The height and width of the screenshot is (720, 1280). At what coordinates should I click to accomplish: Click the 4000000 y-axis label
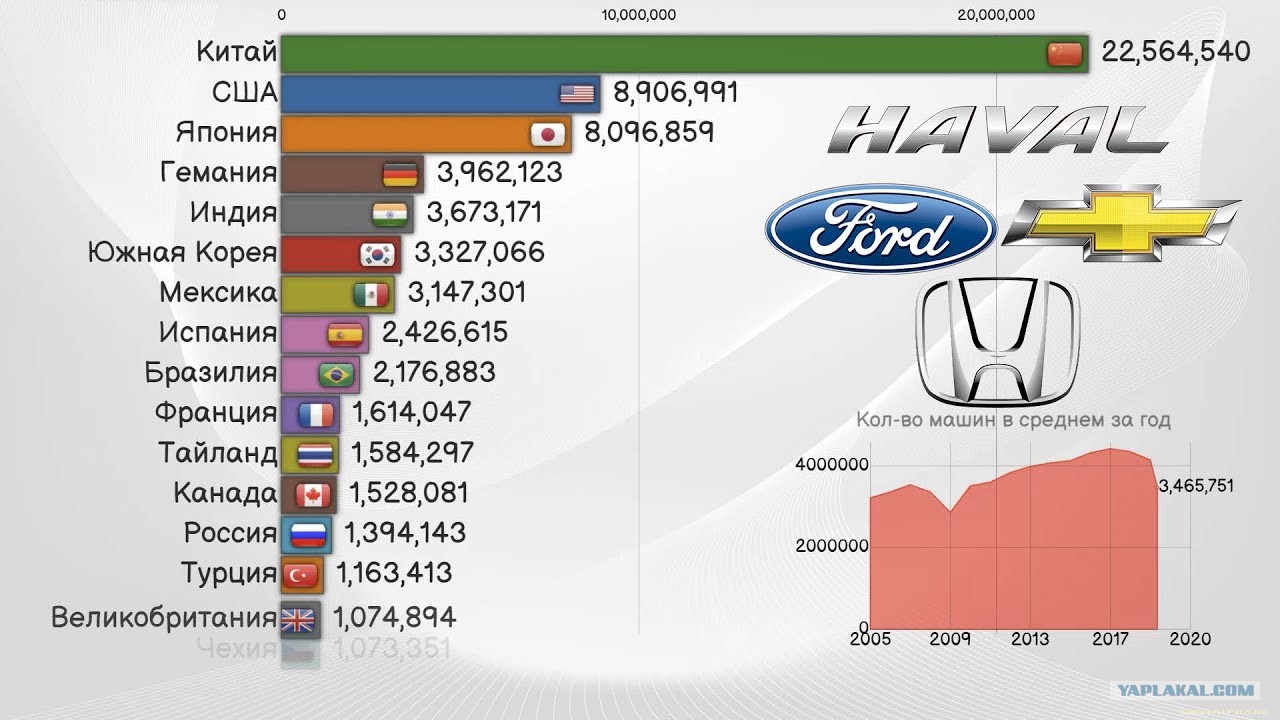point(832,465)
